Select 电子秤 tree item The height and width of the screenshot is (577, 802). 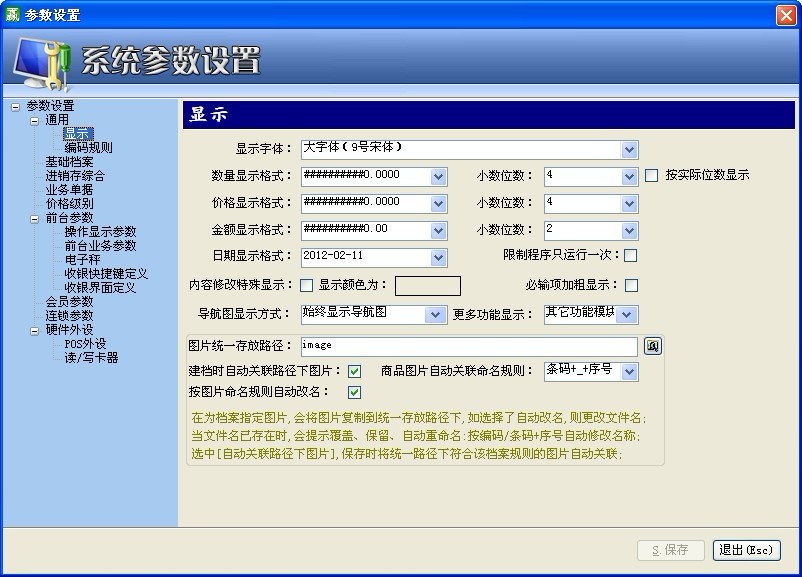(82, 260)
